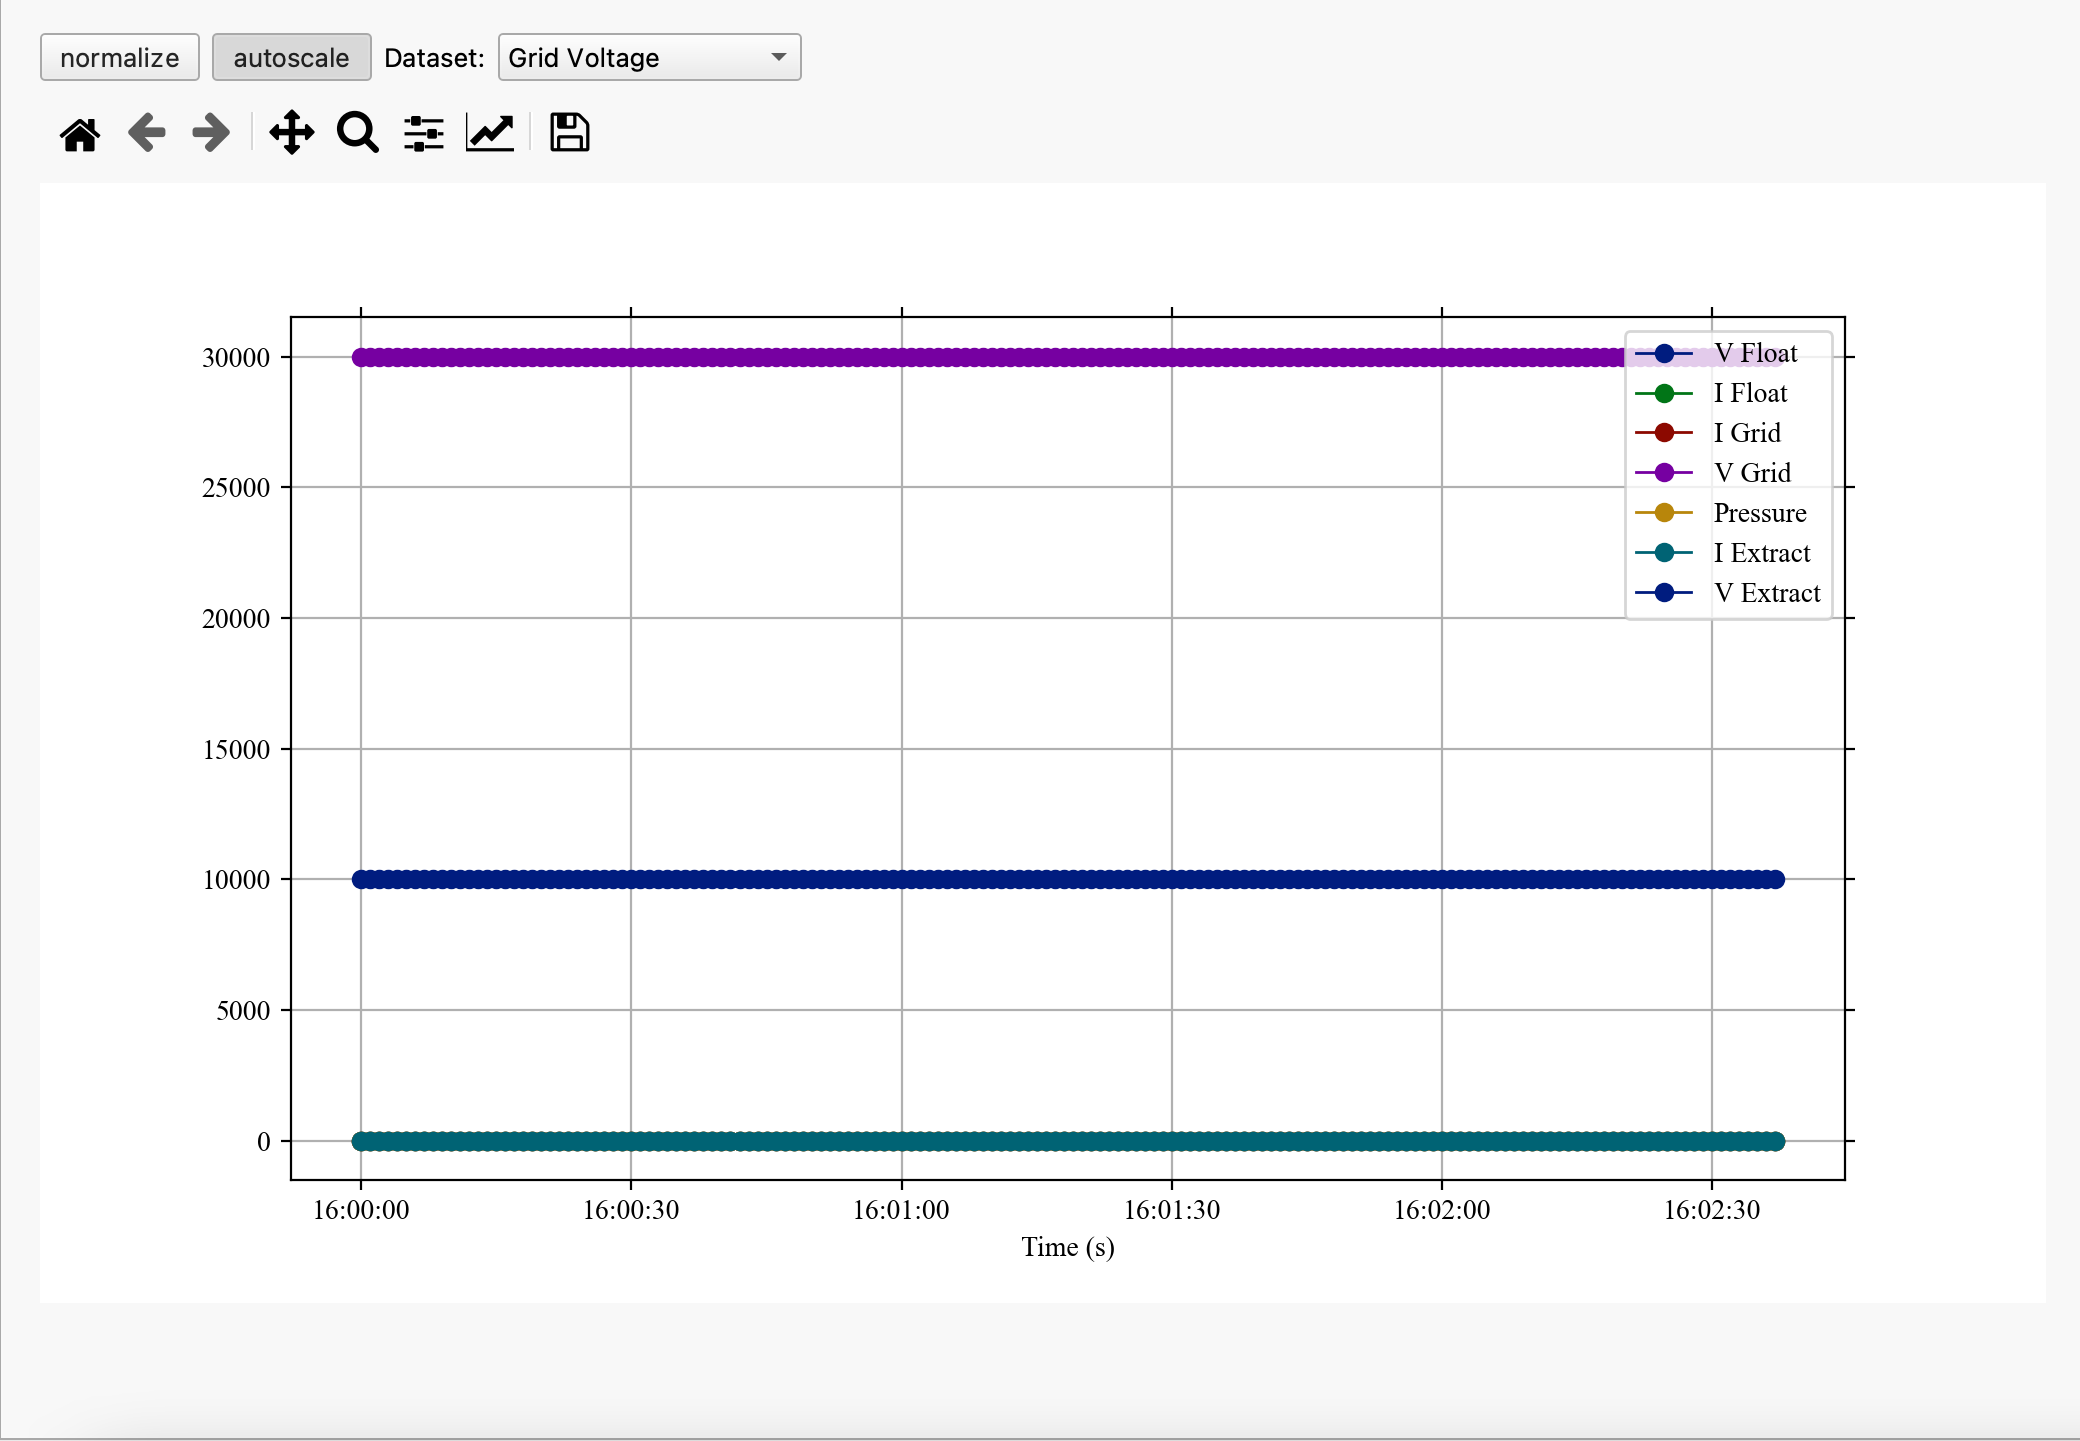The width and height of the screenshot is (2080, 1441).
Task: Click the Dataset: label
Action: click(434, 58)
